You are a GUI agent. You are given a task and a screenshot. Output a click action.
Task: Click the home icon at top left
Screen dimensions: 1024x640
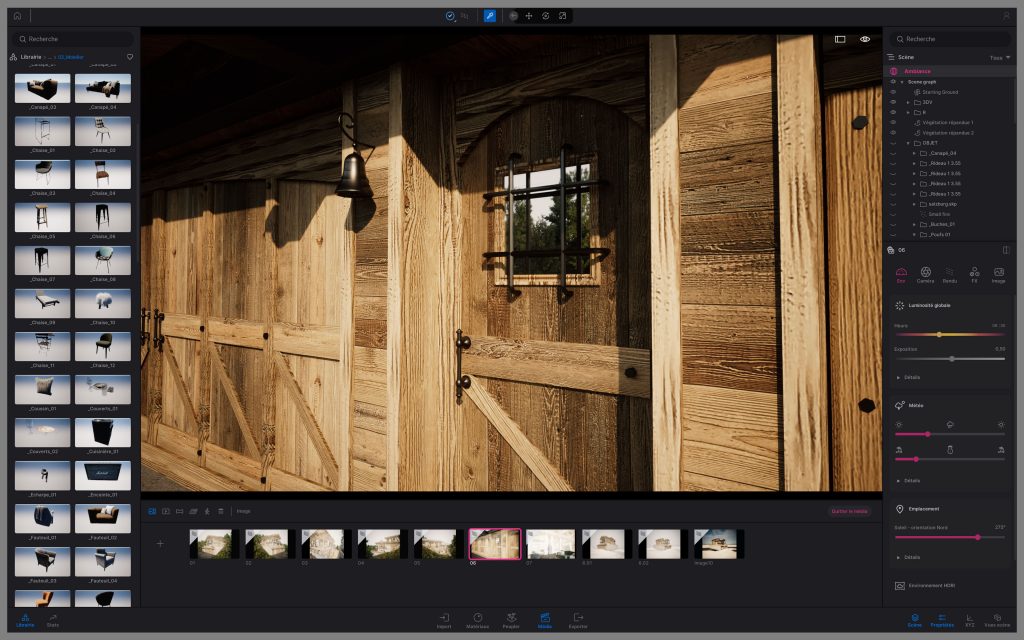pyautogui.click(x=17, y=16)
